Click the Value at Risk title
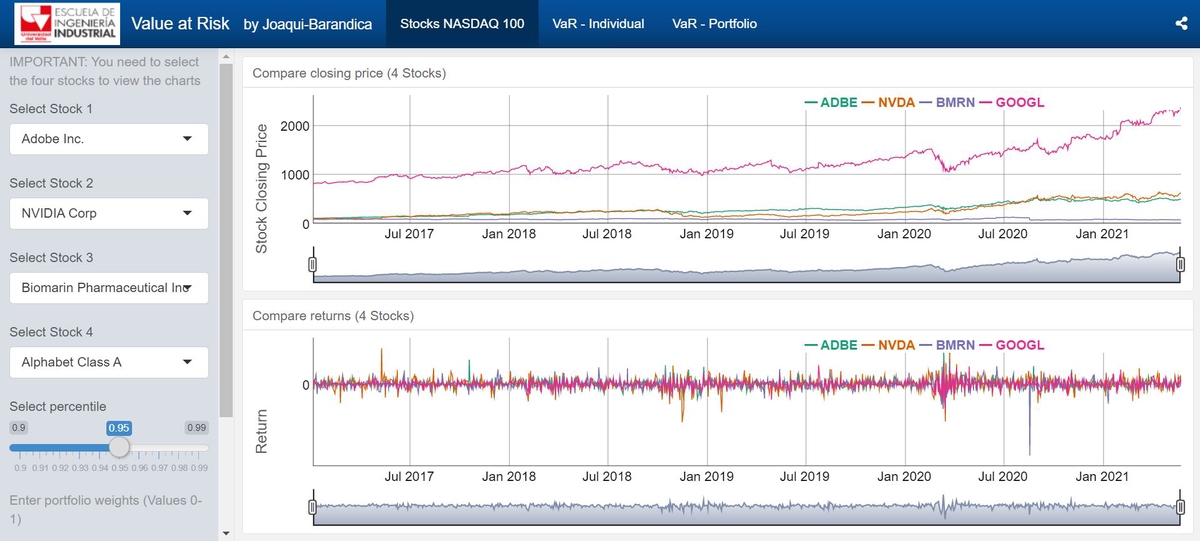The height and width of the screenshot is (541, 1200). click(x=180, y=23)
